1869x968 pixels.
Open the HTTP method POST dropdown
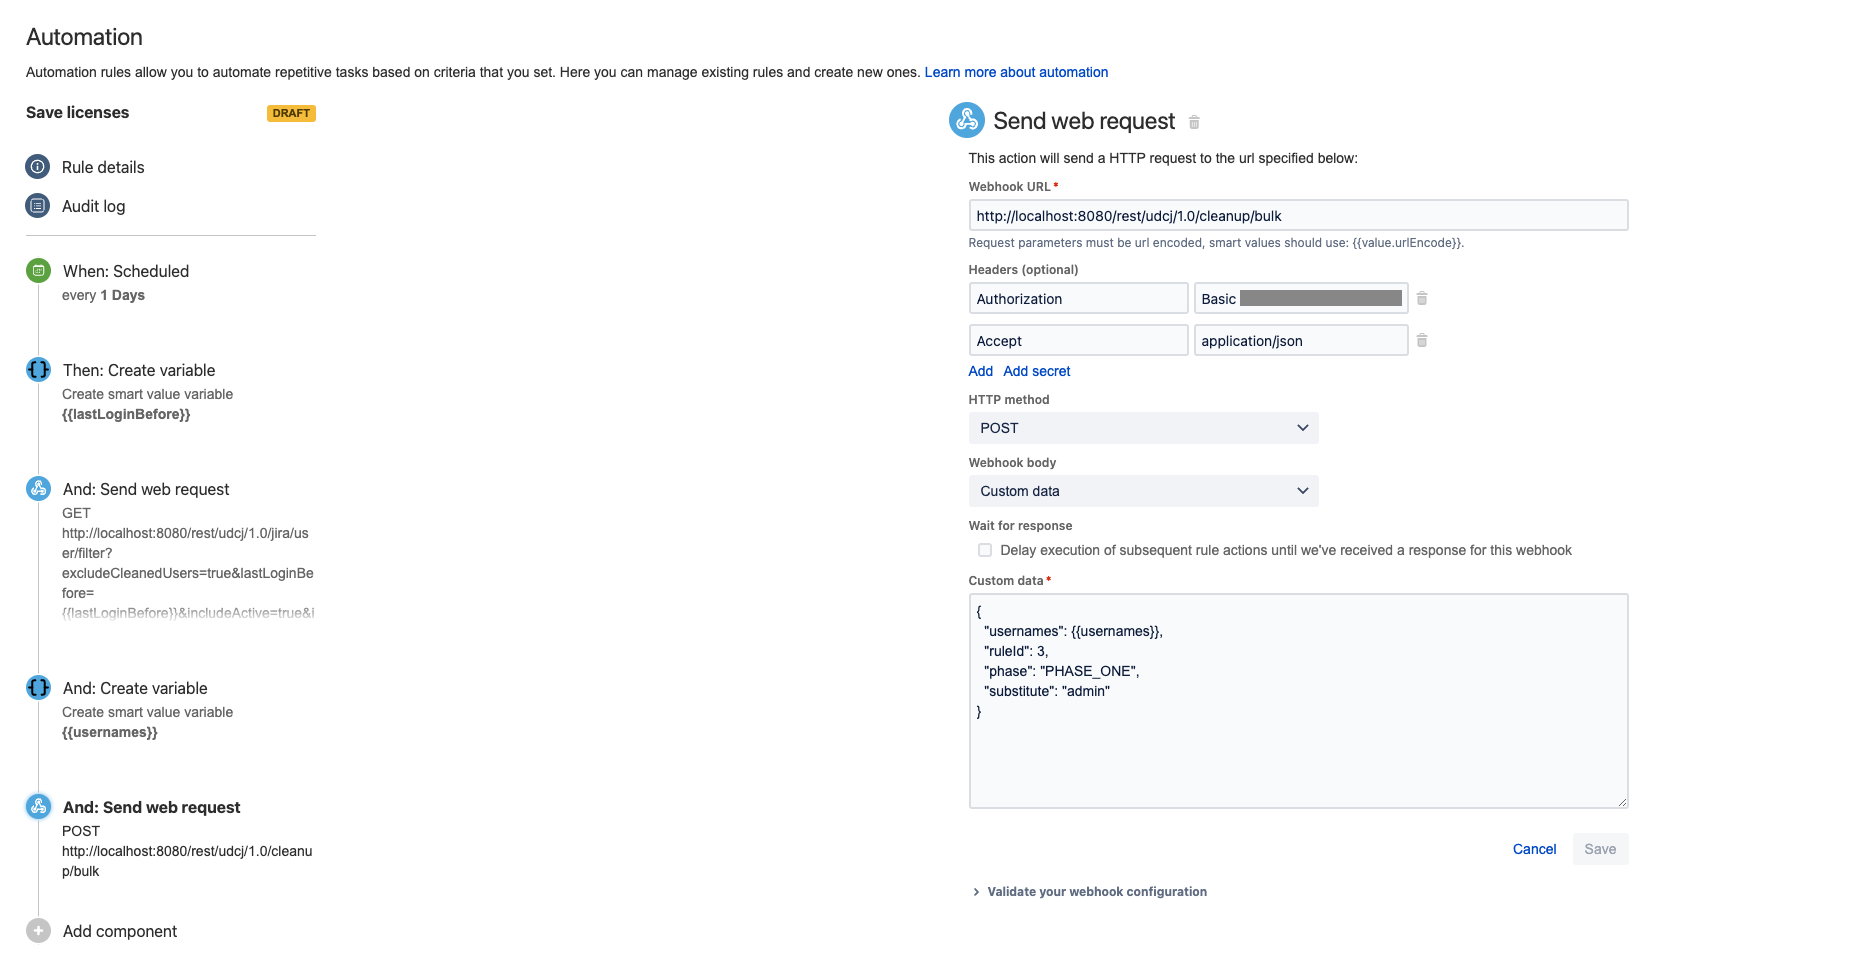pyautogui.click(x=1143, y=428)
